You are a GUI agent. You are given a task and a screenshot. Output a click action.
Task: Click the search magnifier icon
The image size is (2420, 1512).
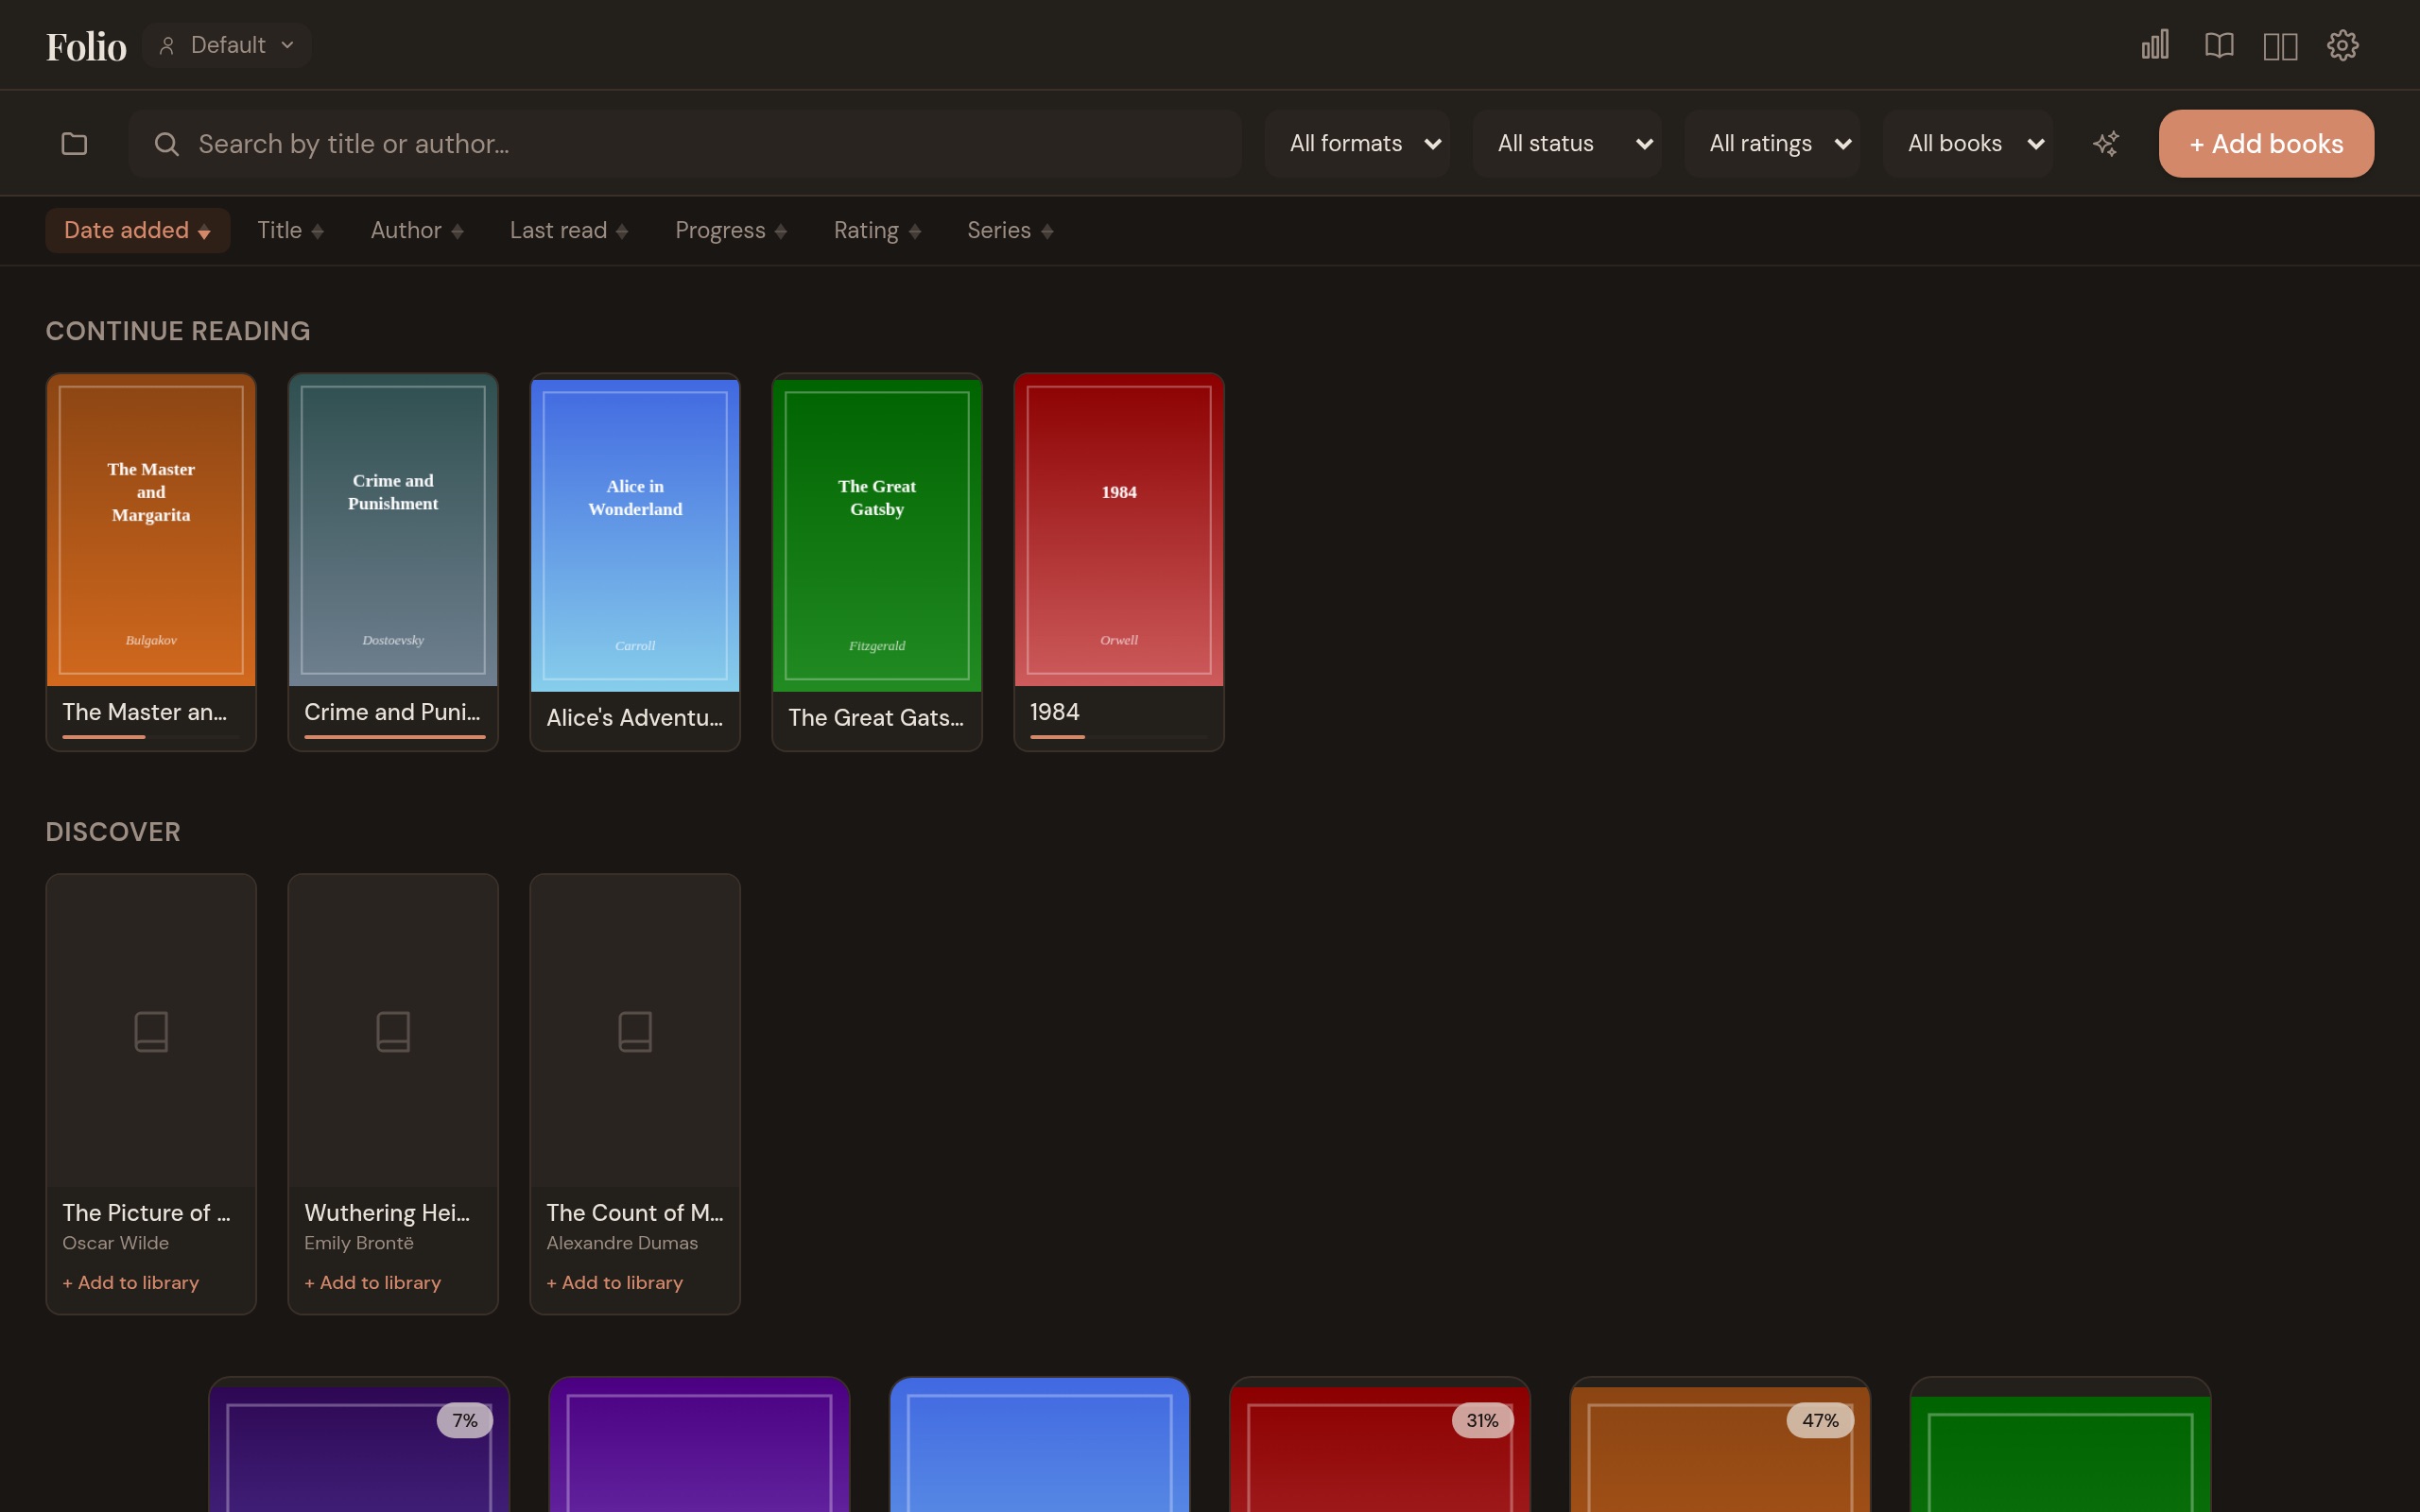click(166, 143)
